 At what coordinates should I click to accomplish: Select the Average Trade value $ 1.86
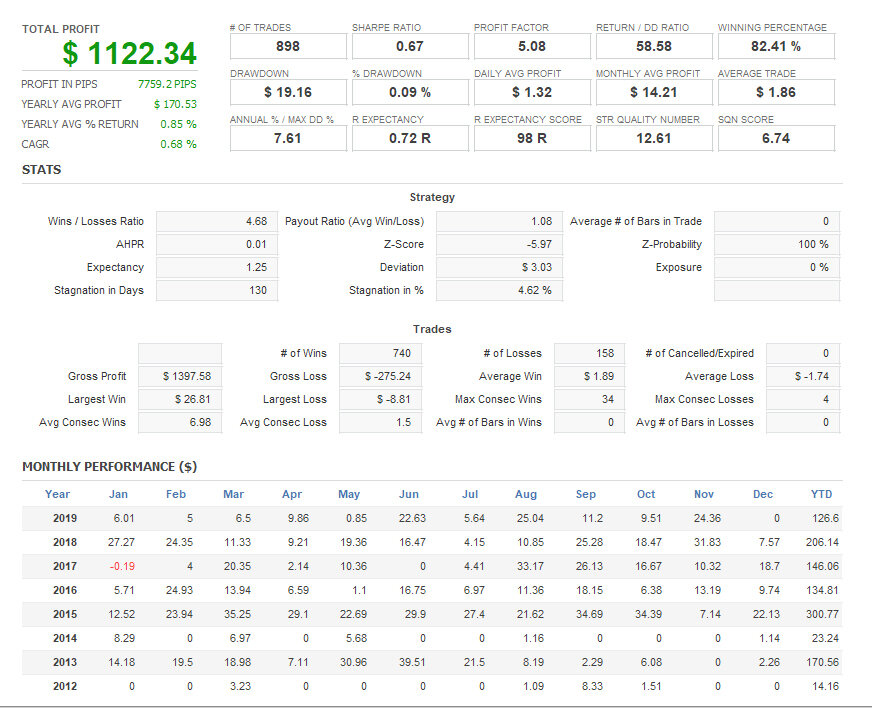point(776,92)
